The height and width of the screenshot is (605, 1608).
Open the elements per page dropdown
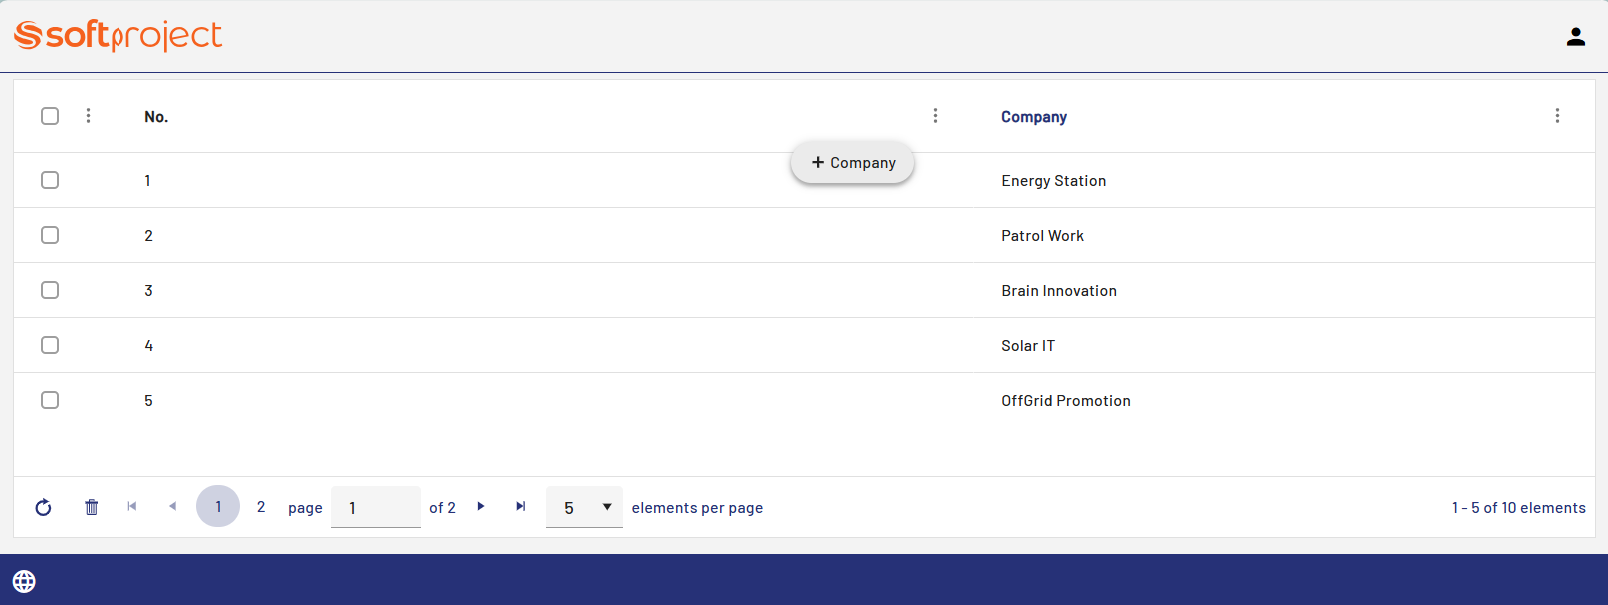pyautogui.click(x=584, y=507)
